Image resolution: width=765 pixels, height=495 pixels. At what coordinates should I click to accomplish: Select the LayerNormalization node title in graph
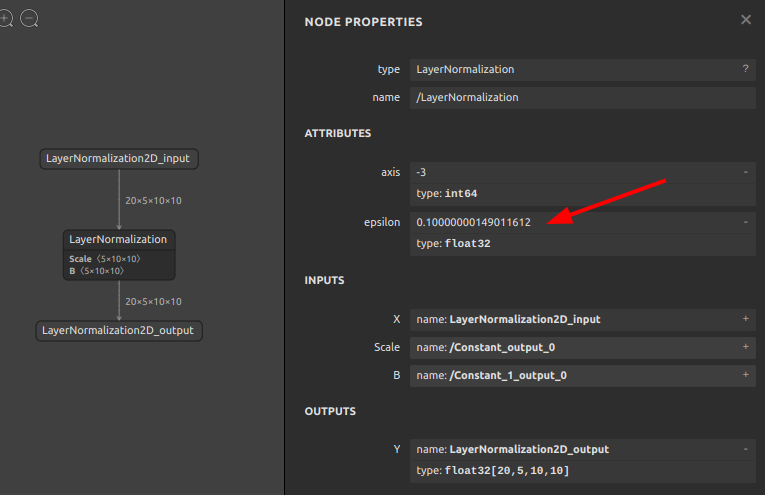(x=118, y=239)
